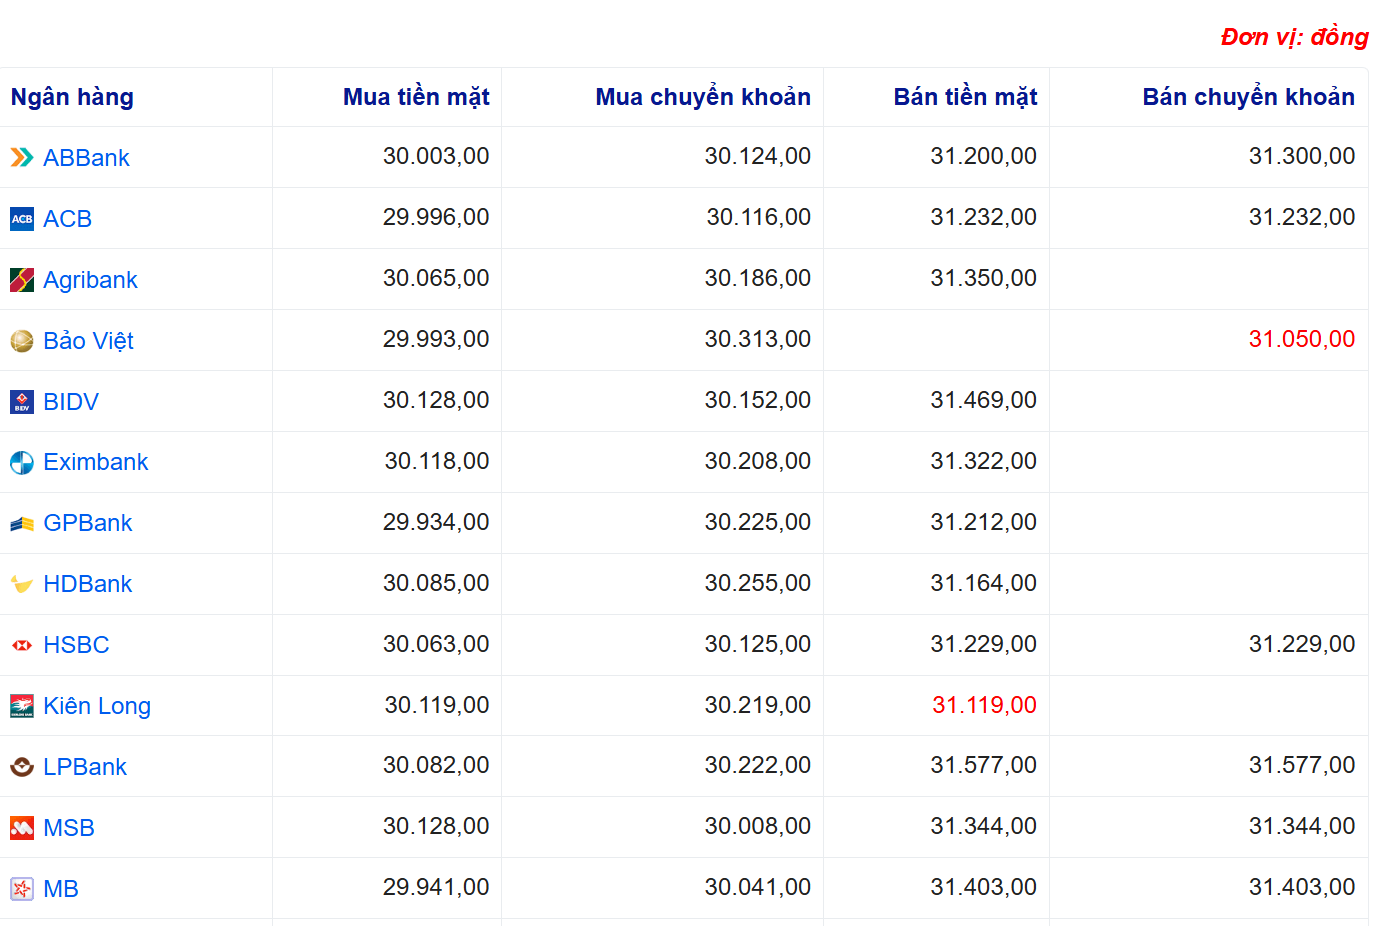Viewport: 1377px width, 926px height.
Task: Click the BIDV logo icon
Action: click(x=22, y=402)
